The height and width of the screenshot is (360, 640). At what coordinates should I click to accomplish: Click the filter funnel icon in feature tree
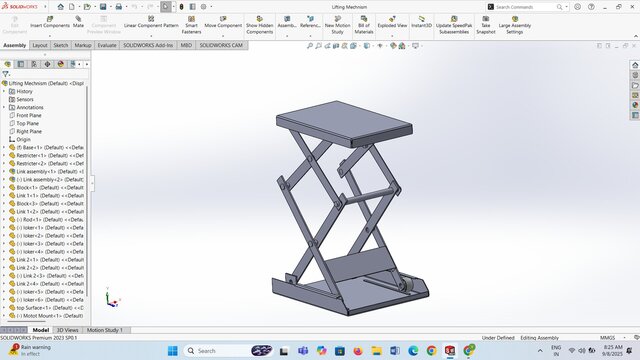tap(5, 74)
